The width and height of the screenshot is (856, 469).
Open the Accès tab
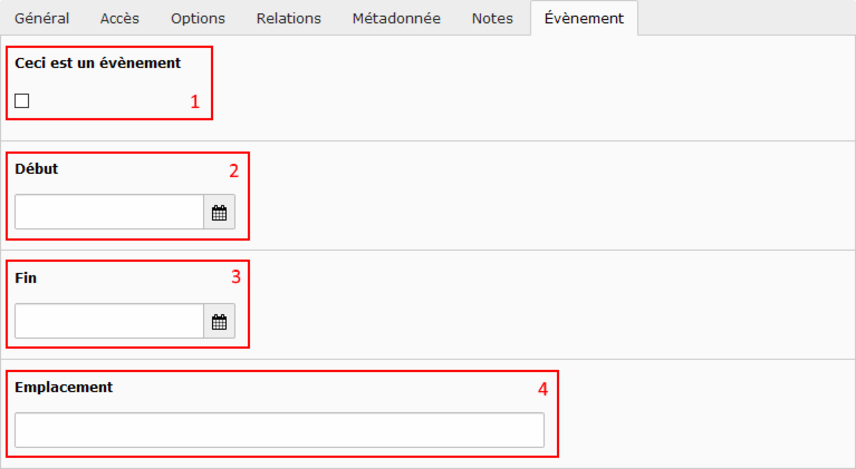(120, 18)
